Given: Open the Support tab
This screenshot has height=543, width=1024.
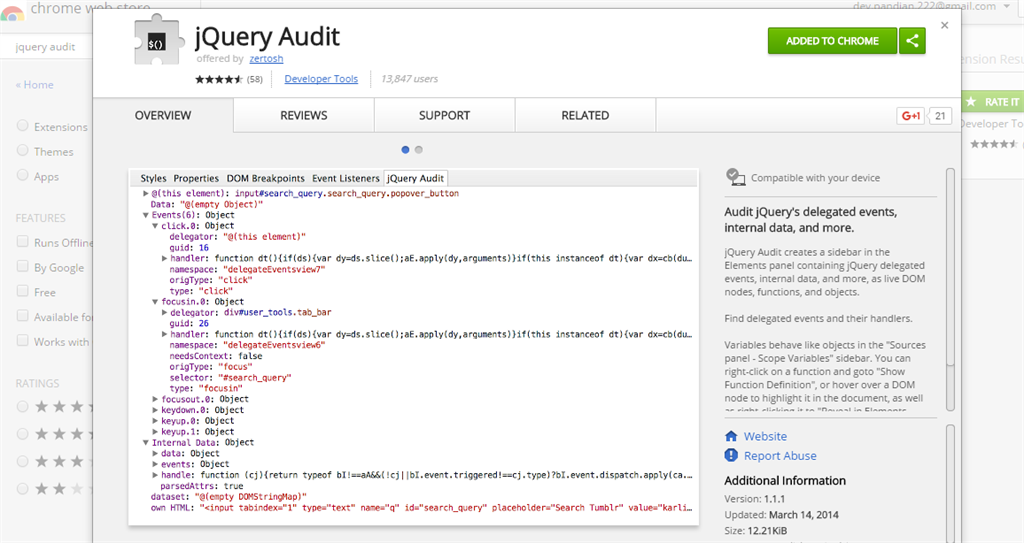Looking at the screenshot, I should point(444,116).
